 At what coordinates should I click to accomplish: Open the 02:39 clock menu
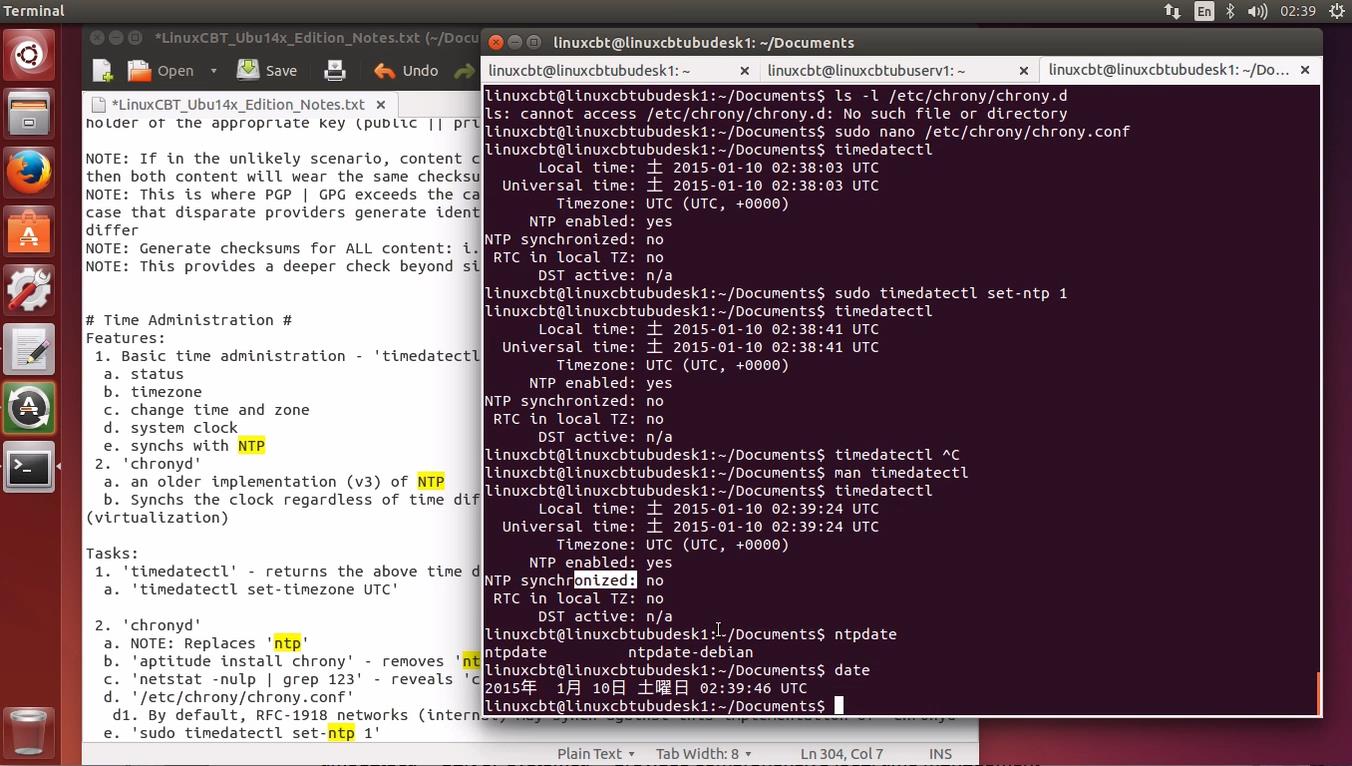[1297, 11]
